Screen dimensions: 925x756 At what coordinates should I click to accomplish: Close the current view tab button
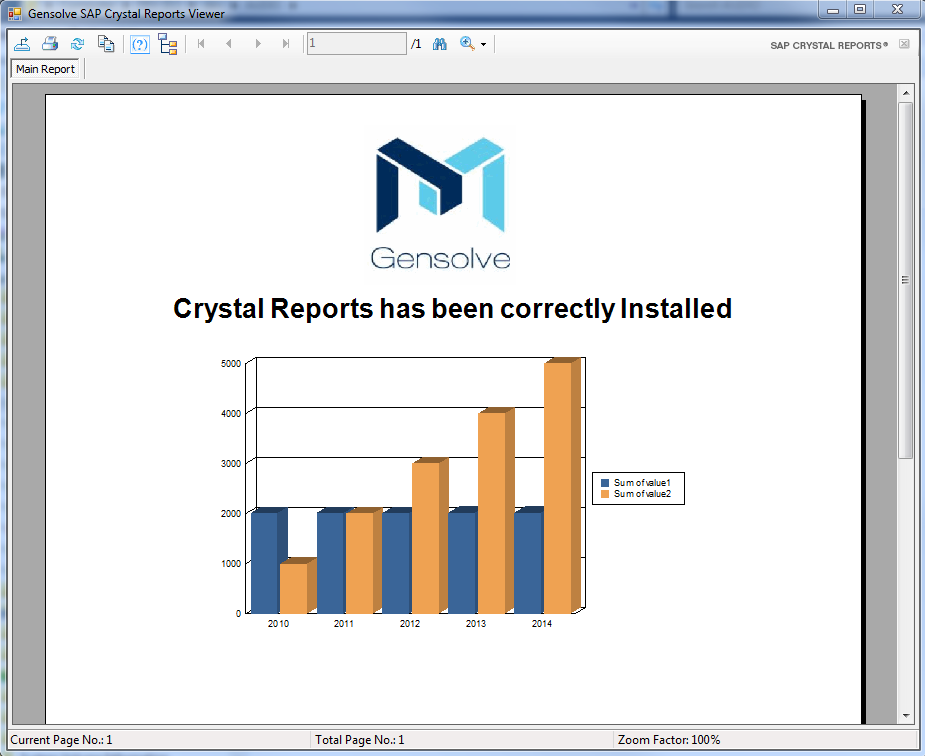coord(904,45)
